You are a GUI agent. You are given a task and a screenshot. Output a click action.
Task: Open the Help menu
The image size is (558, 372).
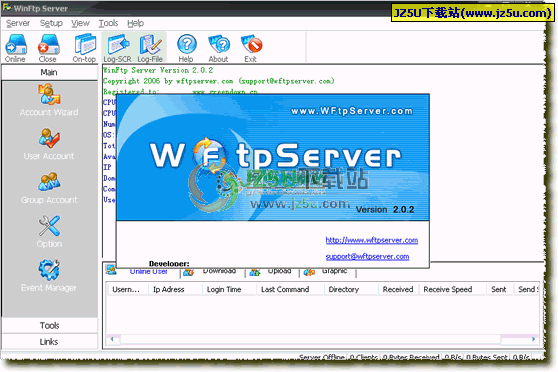pos(136,23)
